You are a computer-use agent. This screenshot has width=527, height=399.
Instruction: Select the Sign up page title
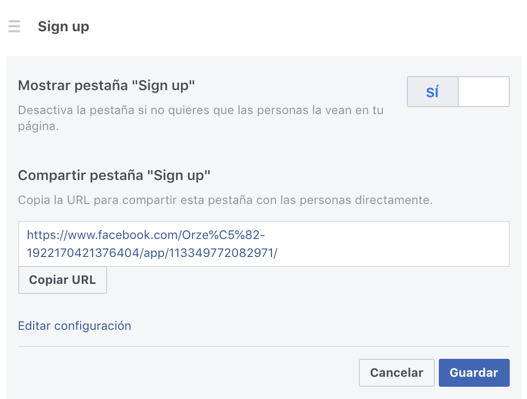(x=64, y=27)
